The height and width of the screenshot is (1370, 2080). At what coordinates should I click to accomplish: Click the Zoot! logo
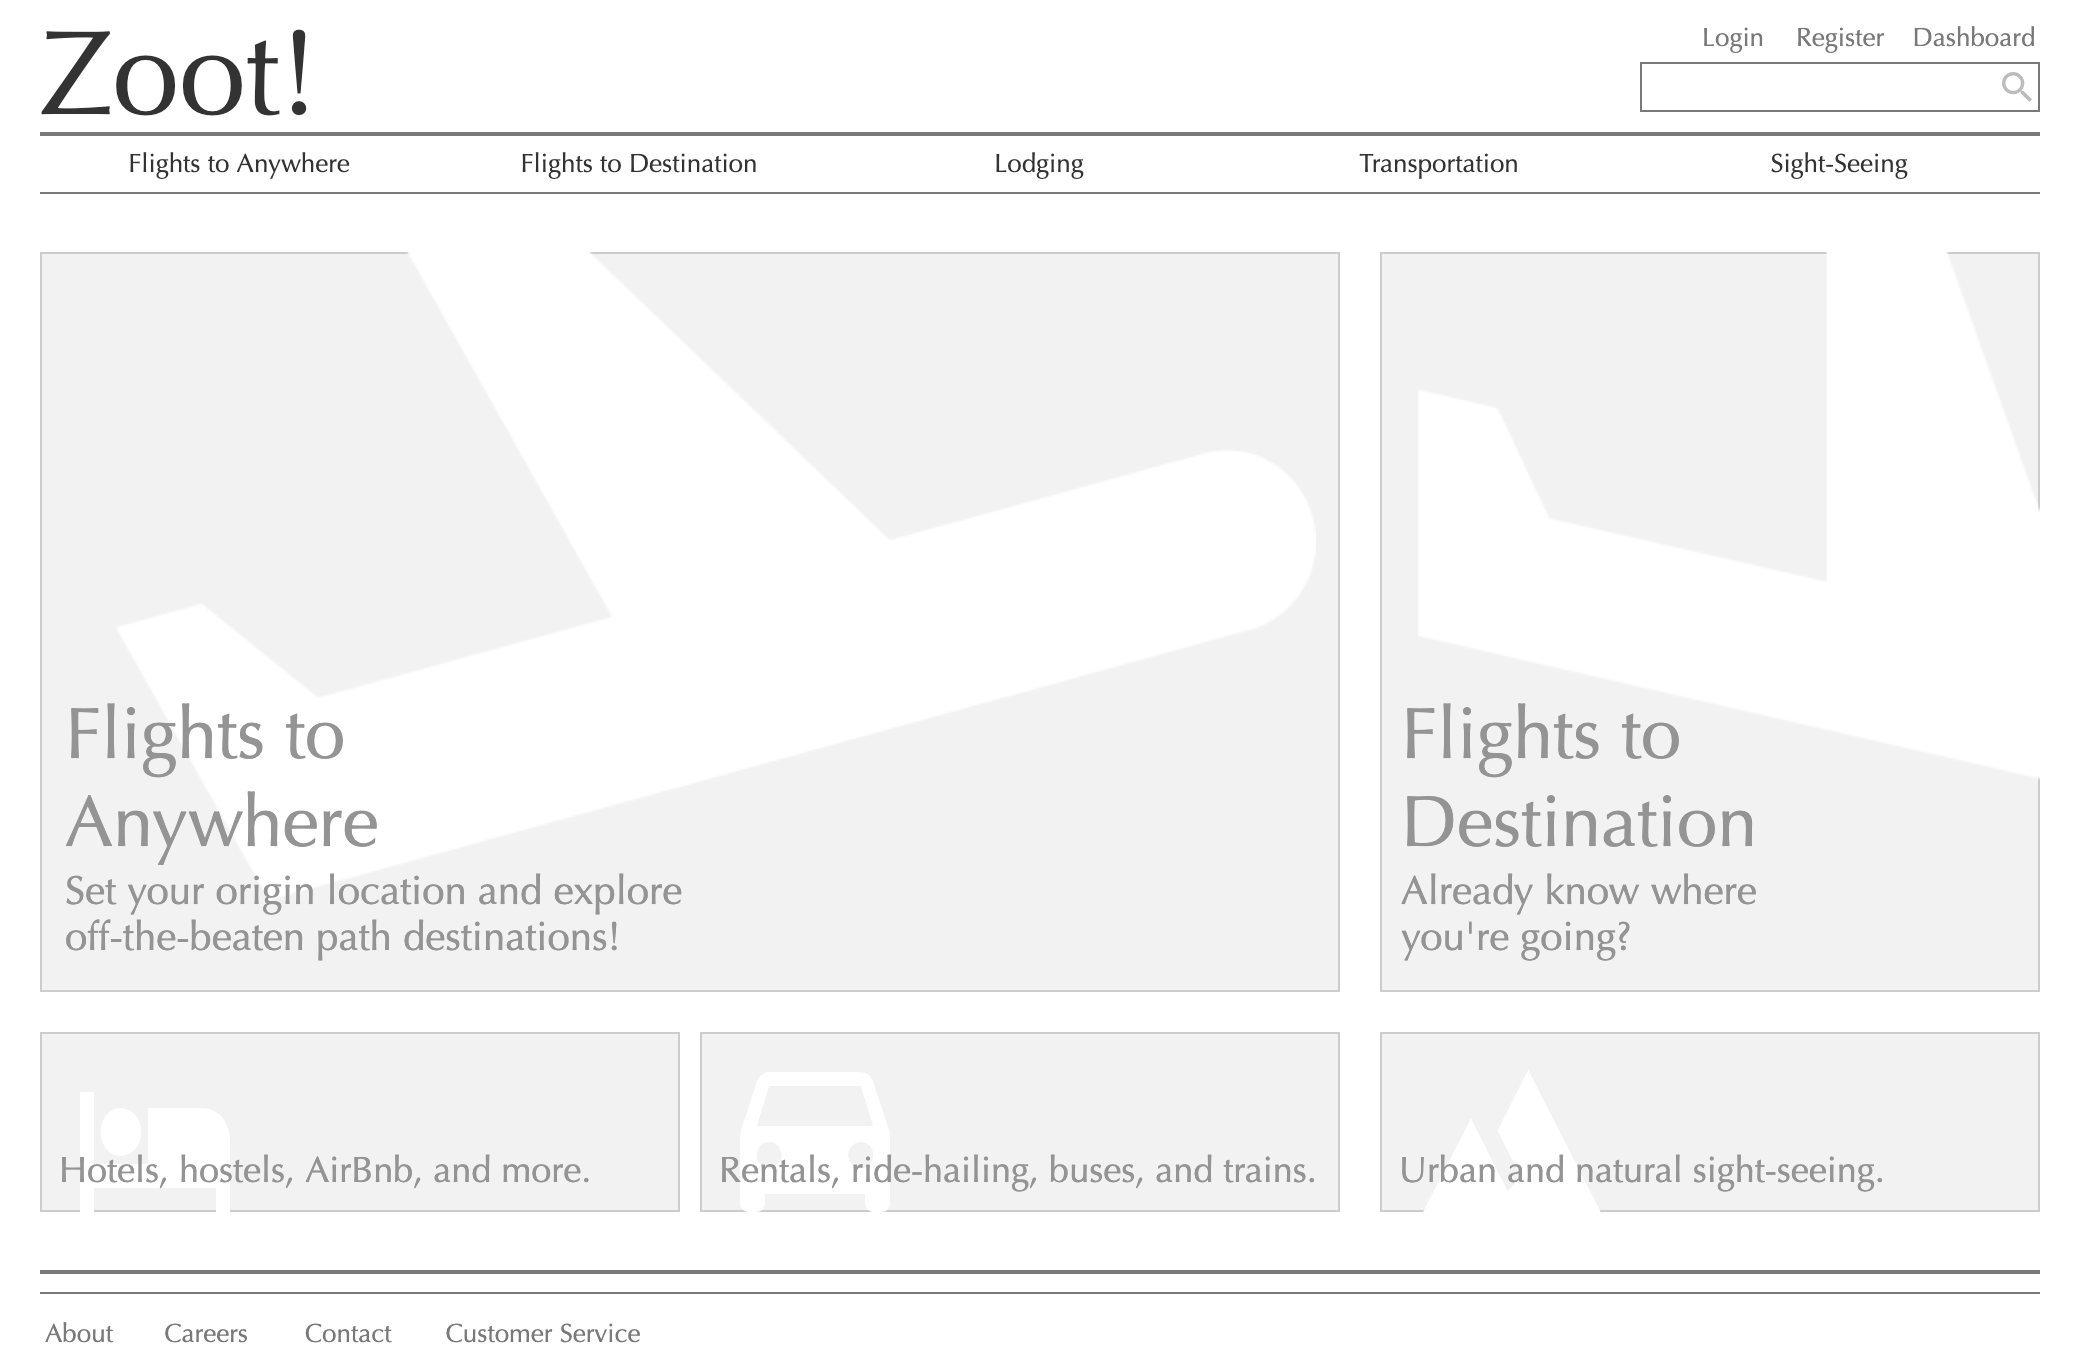(176, 73)
